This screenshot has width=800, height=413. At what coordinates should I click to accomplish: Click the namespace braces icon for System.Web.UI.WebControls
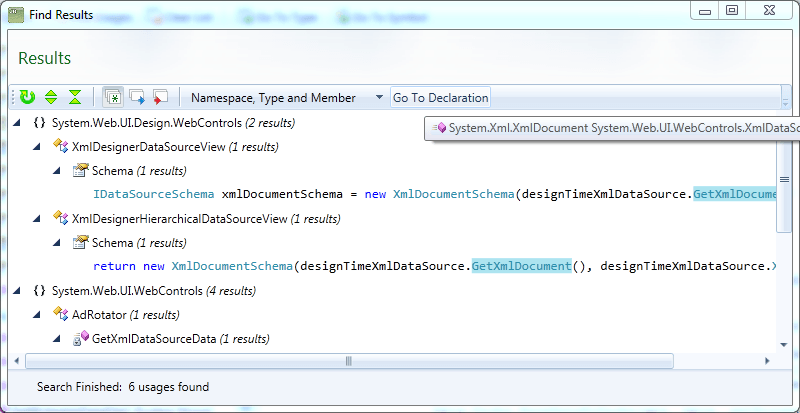40,291
